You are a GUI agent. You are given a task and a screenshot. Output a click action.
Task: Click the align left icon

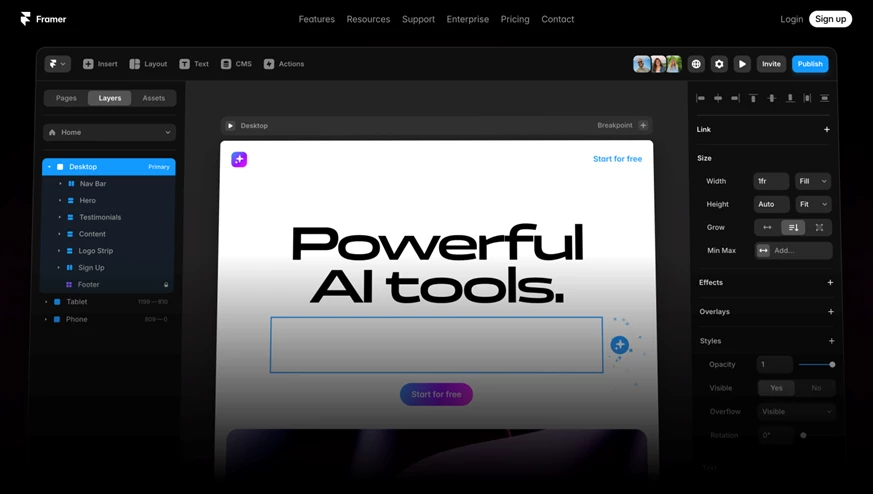tap(700, 98)
